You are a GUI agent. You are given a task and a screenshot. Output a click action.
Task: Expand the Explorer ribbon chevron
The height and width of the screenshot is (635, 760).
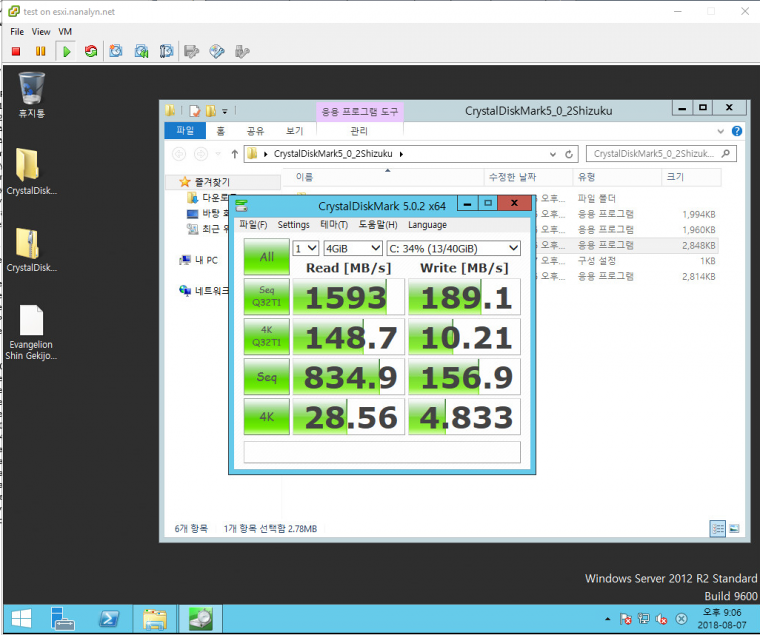tap(721, 131)
